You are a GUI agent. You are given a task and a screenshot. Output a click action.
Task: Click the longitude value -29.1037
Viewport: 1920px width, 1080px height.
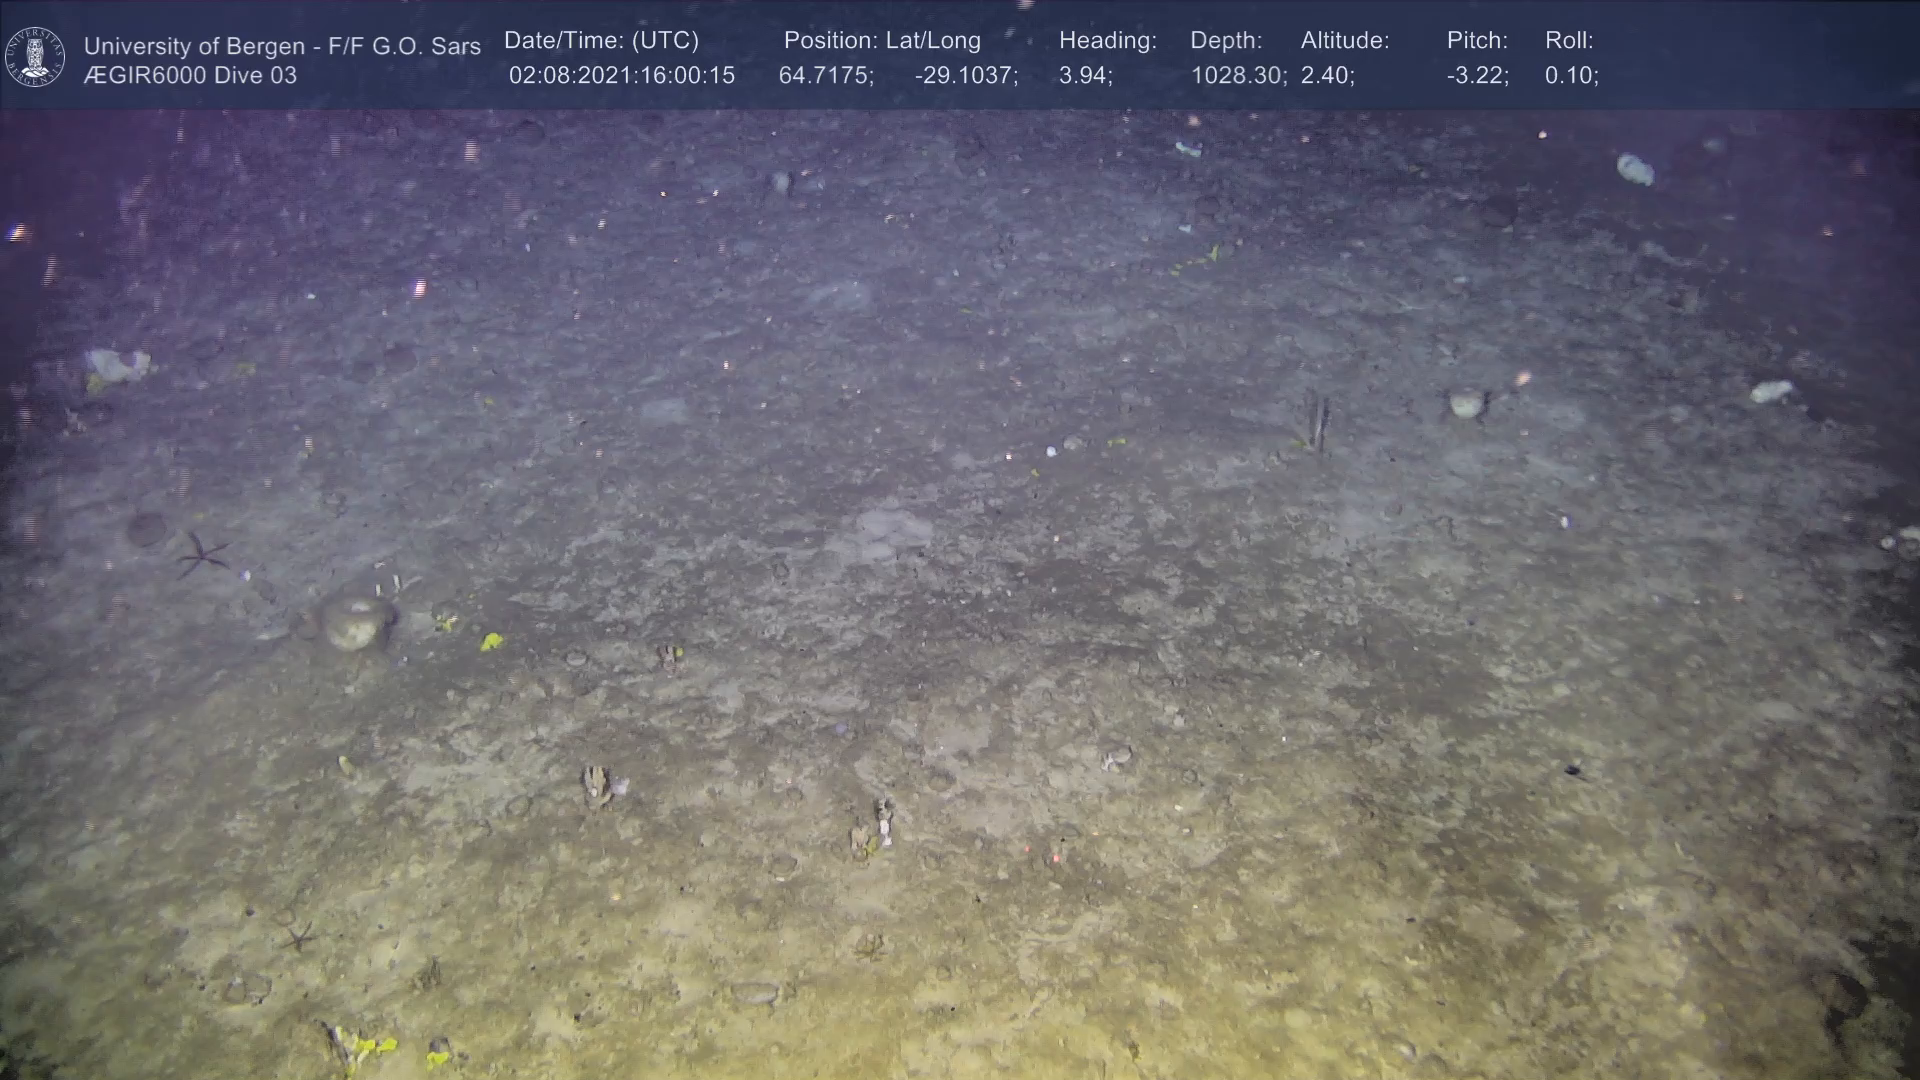965,76
